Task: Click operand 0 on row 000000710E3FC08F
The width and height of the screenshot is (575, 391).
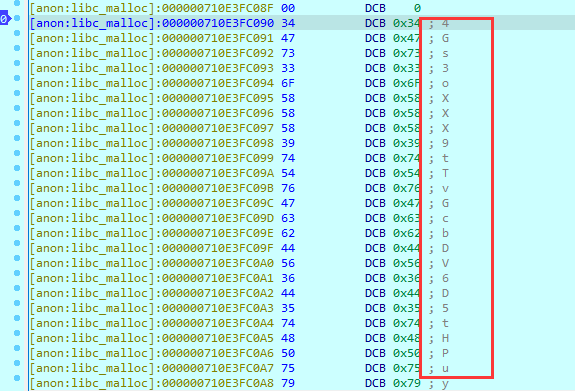Action: coord(417,8)
